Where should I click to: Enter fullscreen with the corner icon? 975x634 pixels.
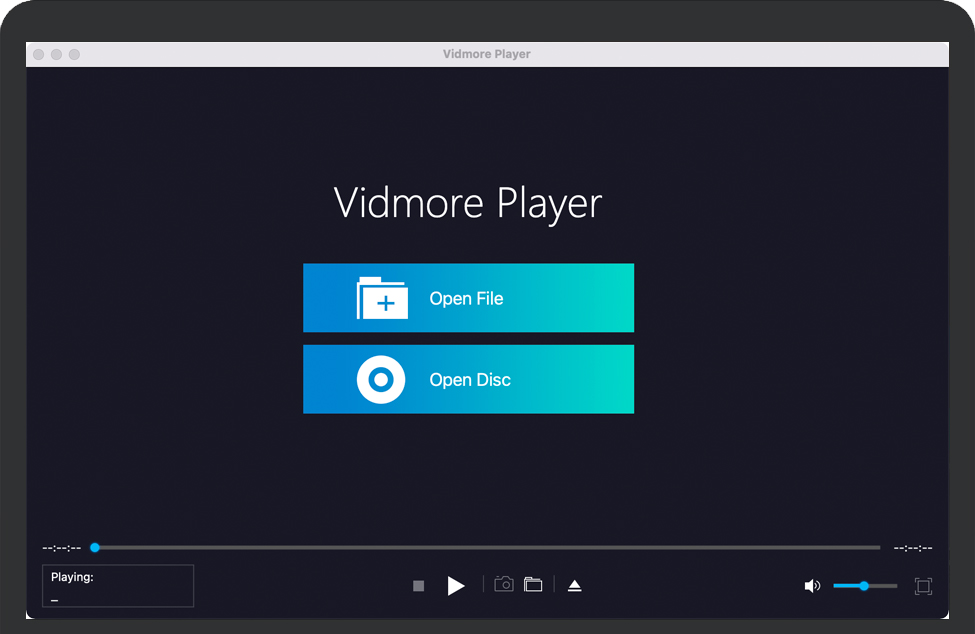(x=923, y=586)
